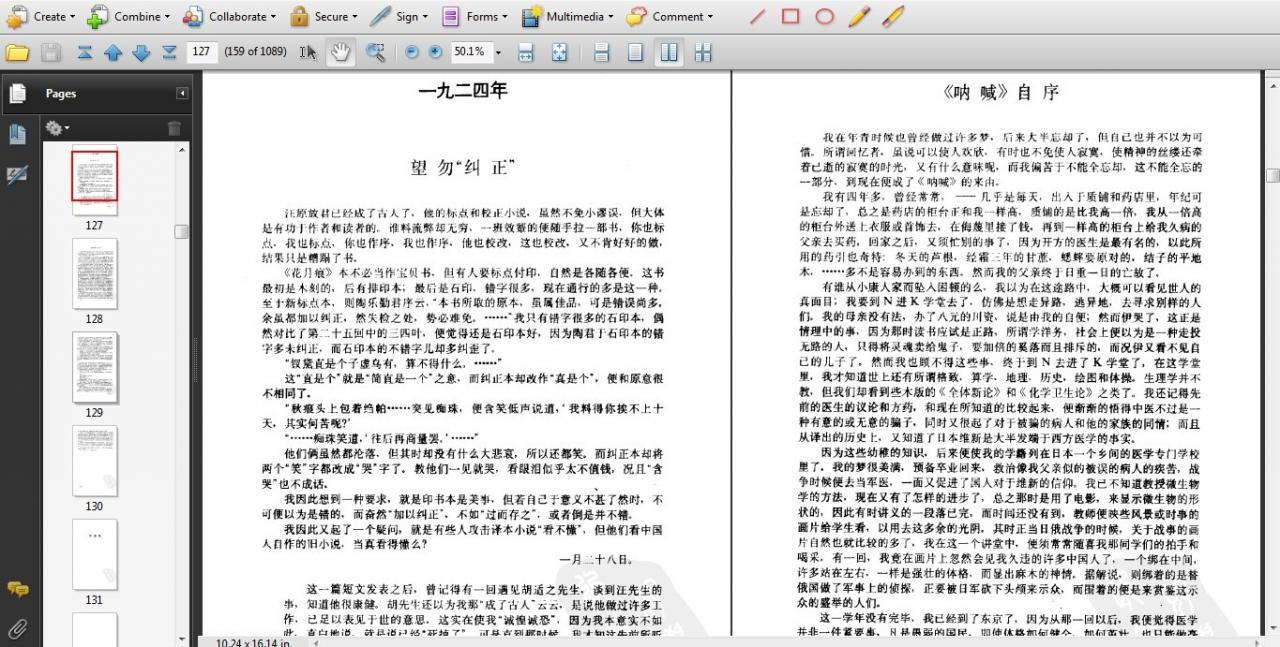This screenshot has height=647, width=1280.
Task: Click the Select text cursor tool
Action: (x=308, y=52)
